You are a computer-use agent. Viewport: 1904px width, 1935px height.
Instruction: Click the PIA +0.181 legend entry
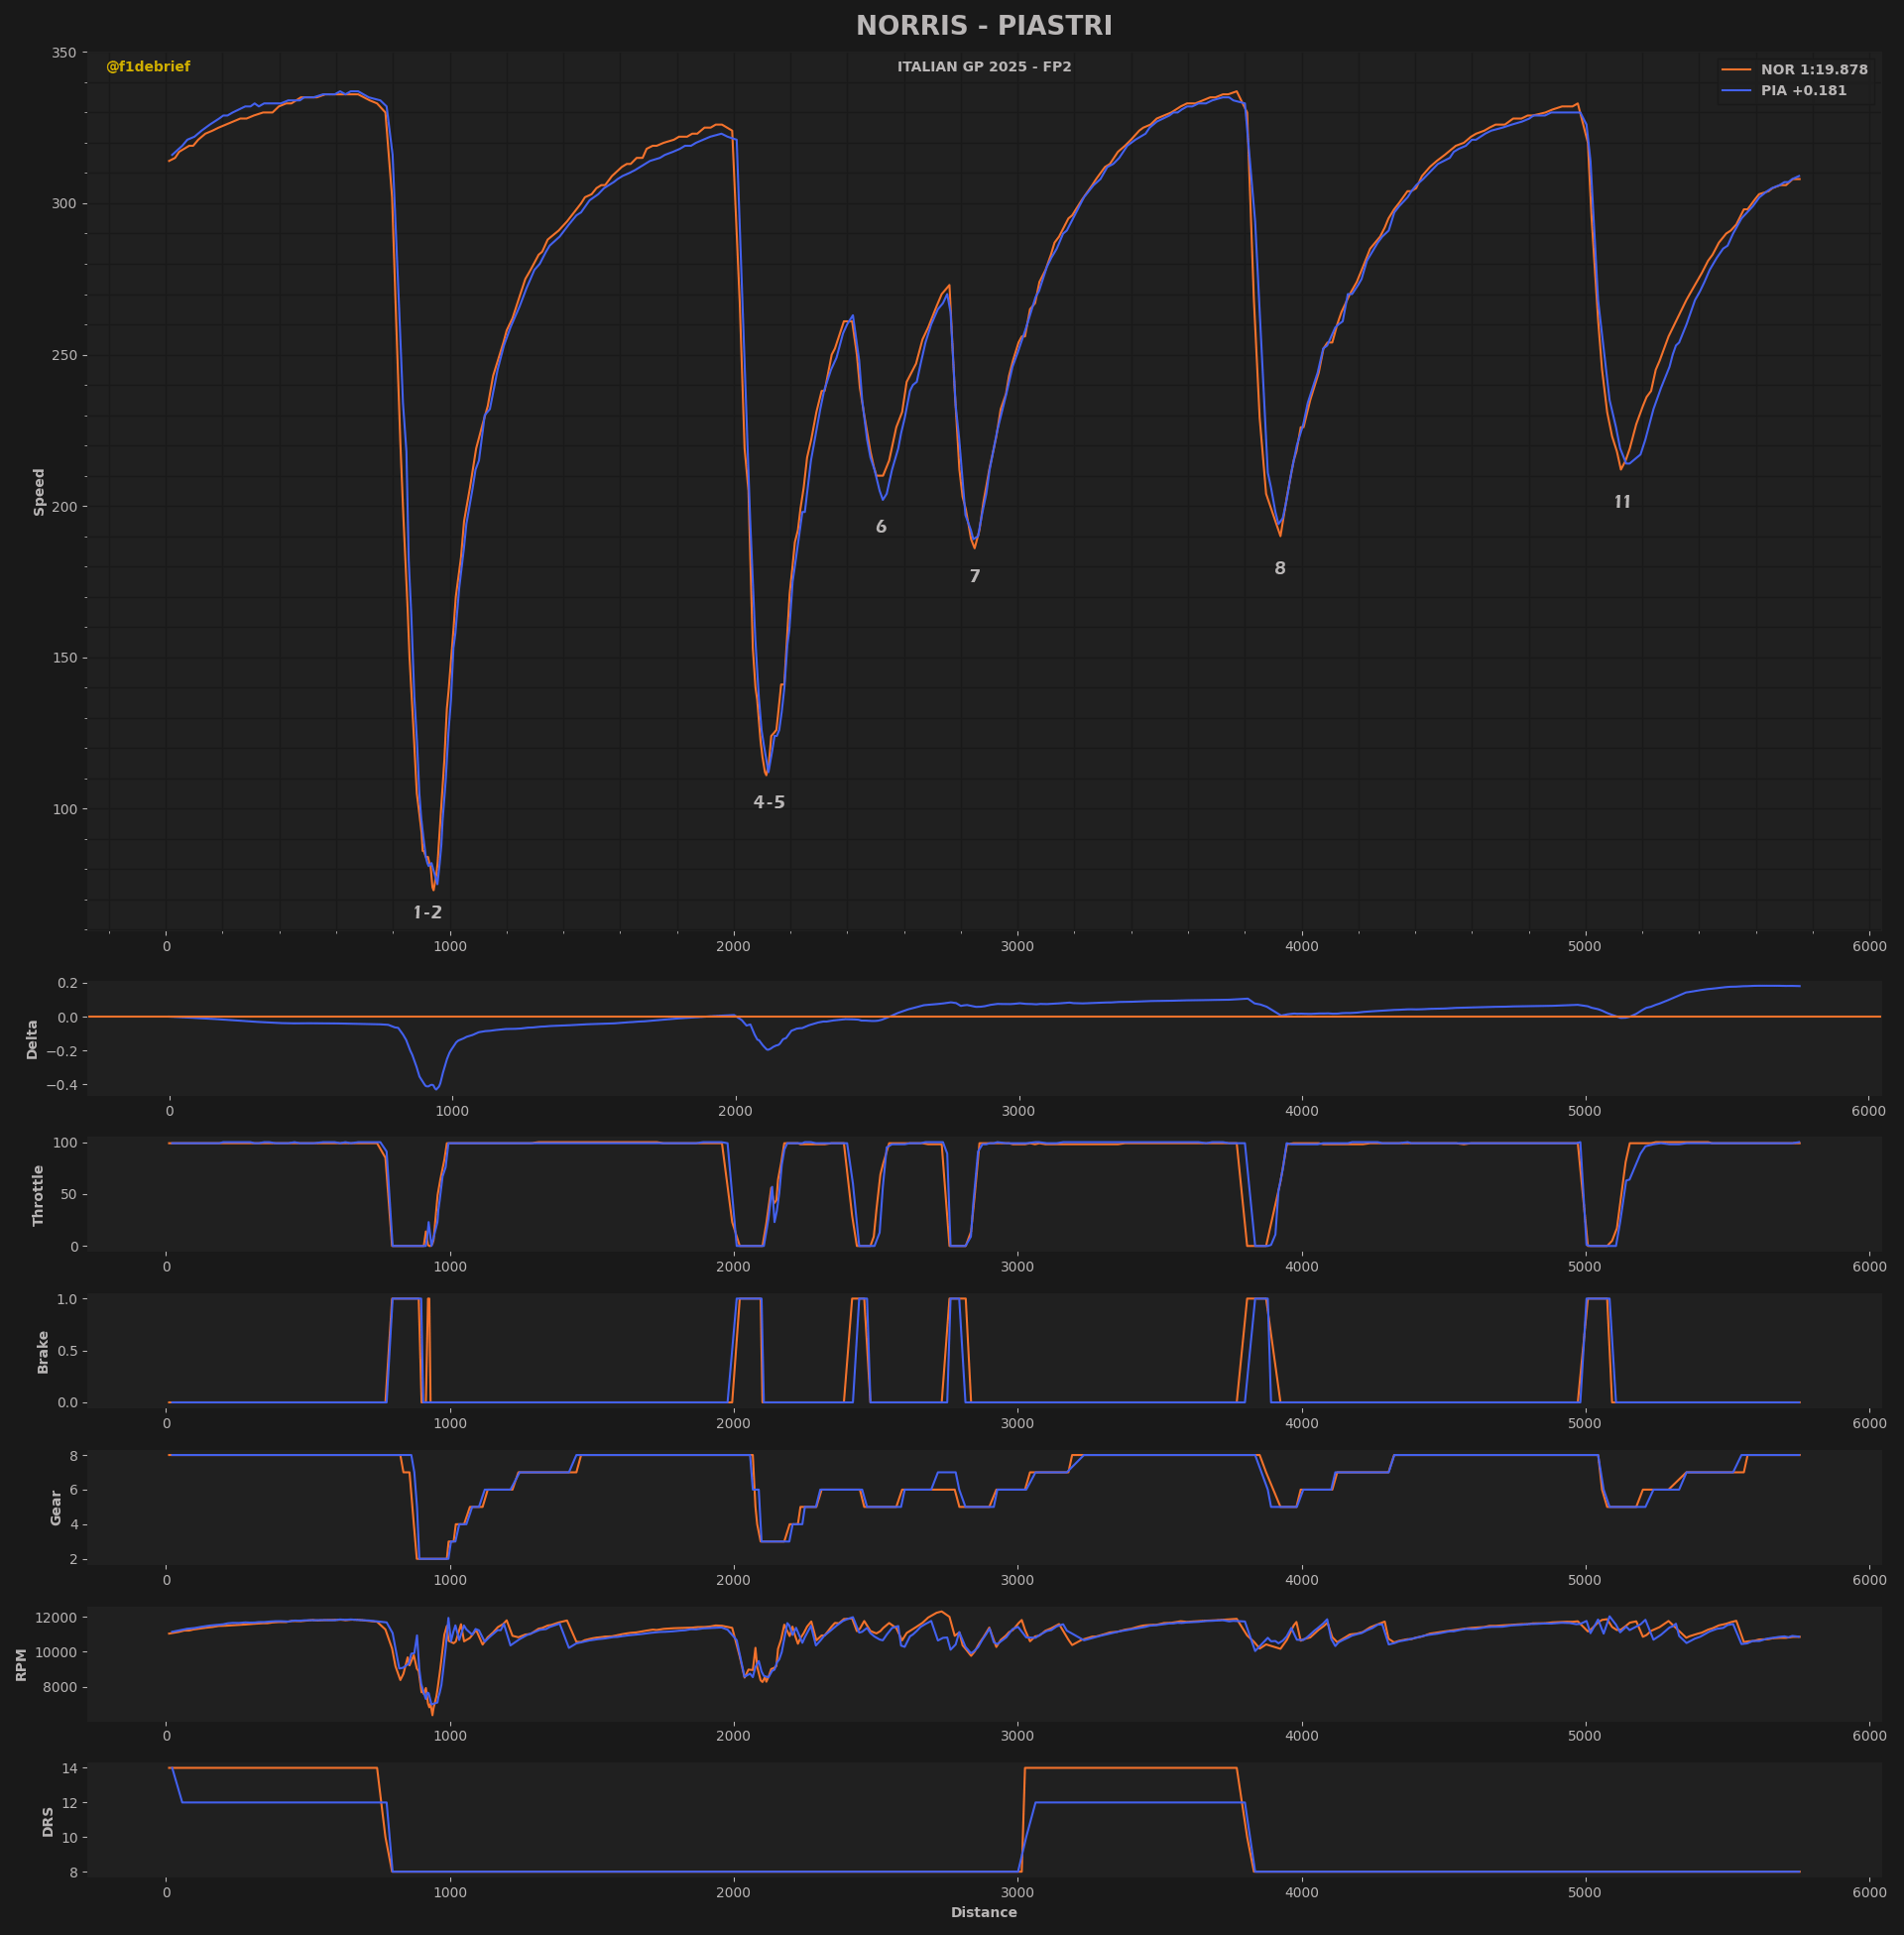(x=1803, y=91)
